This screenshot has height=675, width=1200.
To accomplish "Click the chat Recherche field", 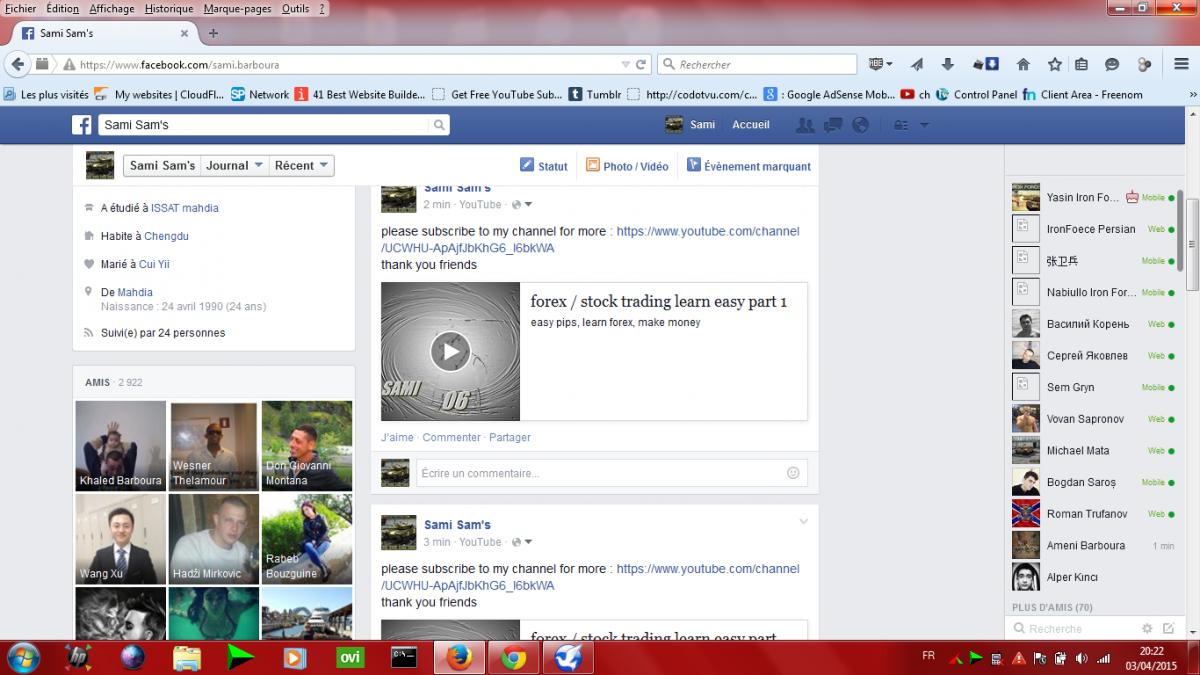I will (x=1072, y=628).
